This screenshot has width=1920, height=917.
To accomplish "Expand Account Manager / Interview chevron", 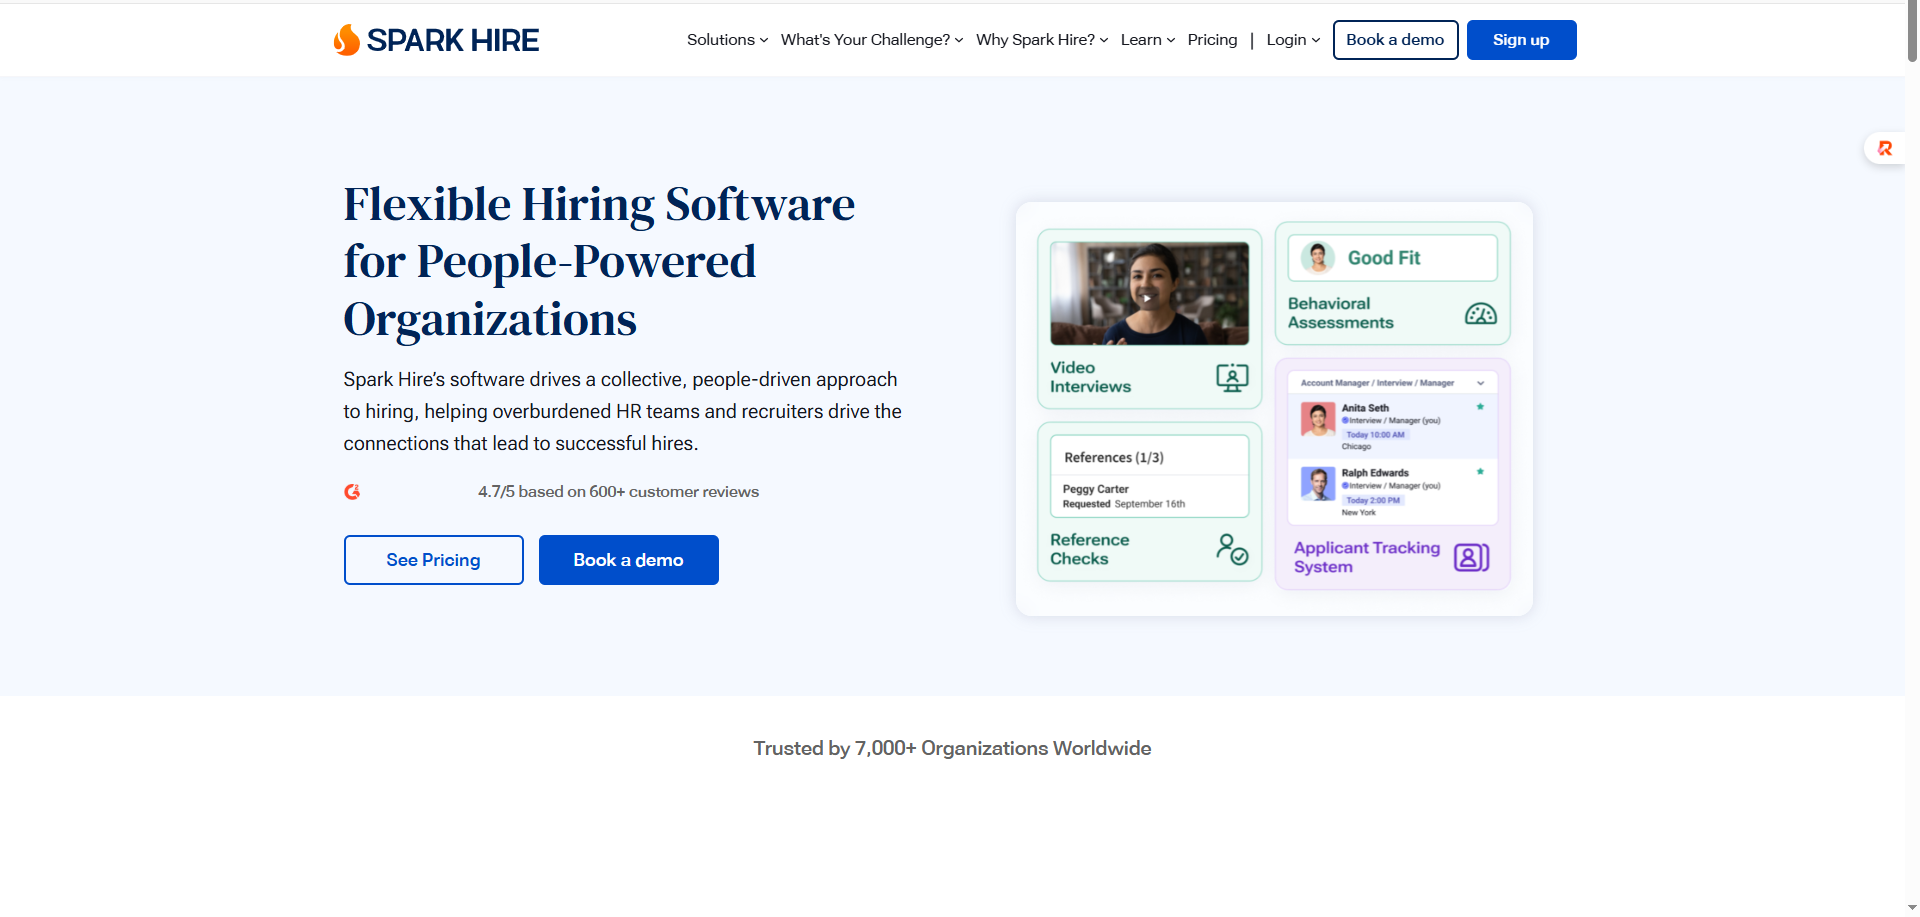I will [1480, 383].
